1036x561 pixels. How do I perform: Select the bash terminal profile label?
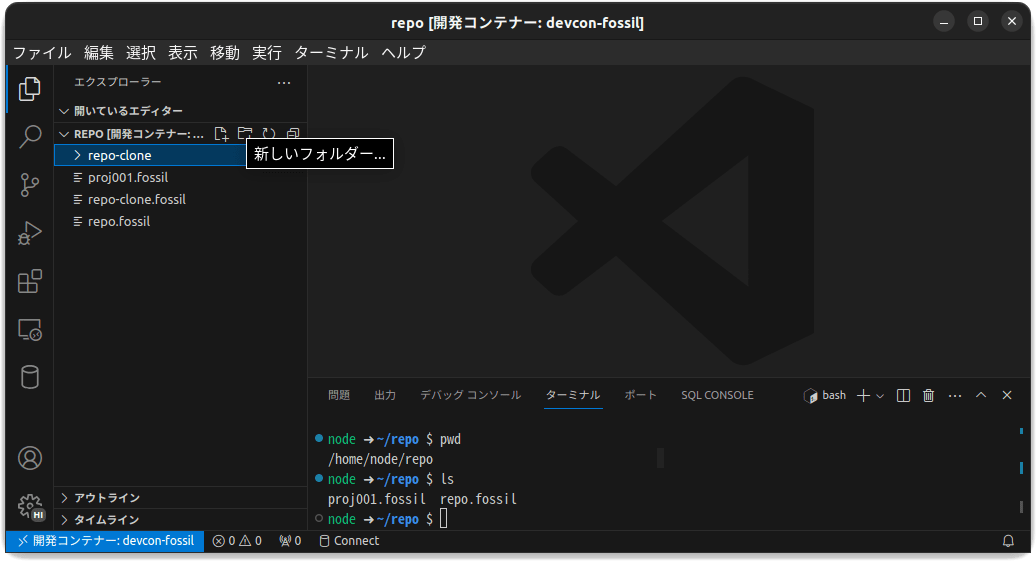(x=825, y=395)
